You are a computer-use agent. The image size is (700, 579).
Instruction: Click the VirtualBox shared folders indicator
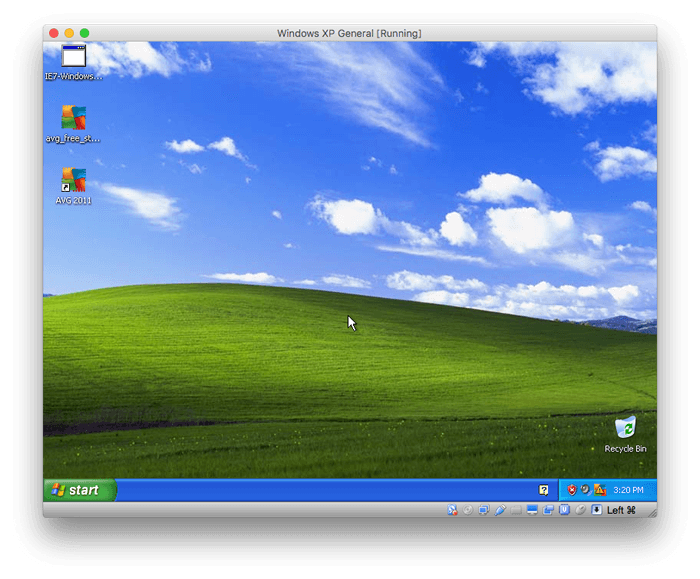click(x=516, y=510)
